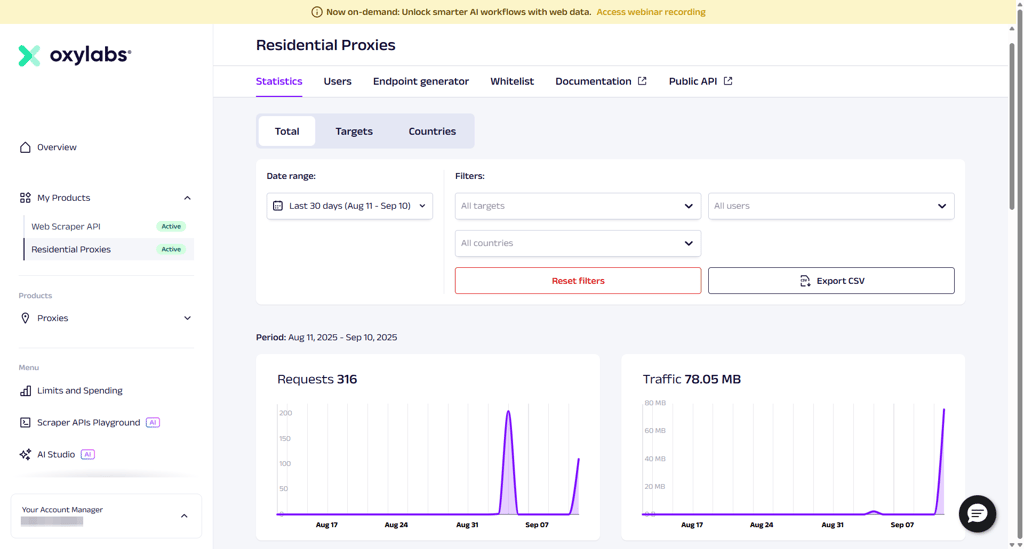Viewport: 1024px width, 549px height.
Task: Click the Traffic chart spike at right end
Action: pyautogui.click(x=943, y=411)
